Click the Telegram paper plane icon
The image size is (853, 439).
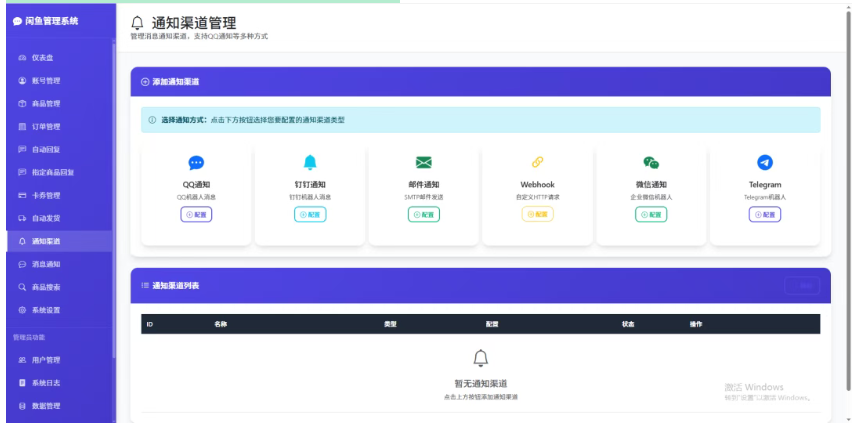(765, 162)
